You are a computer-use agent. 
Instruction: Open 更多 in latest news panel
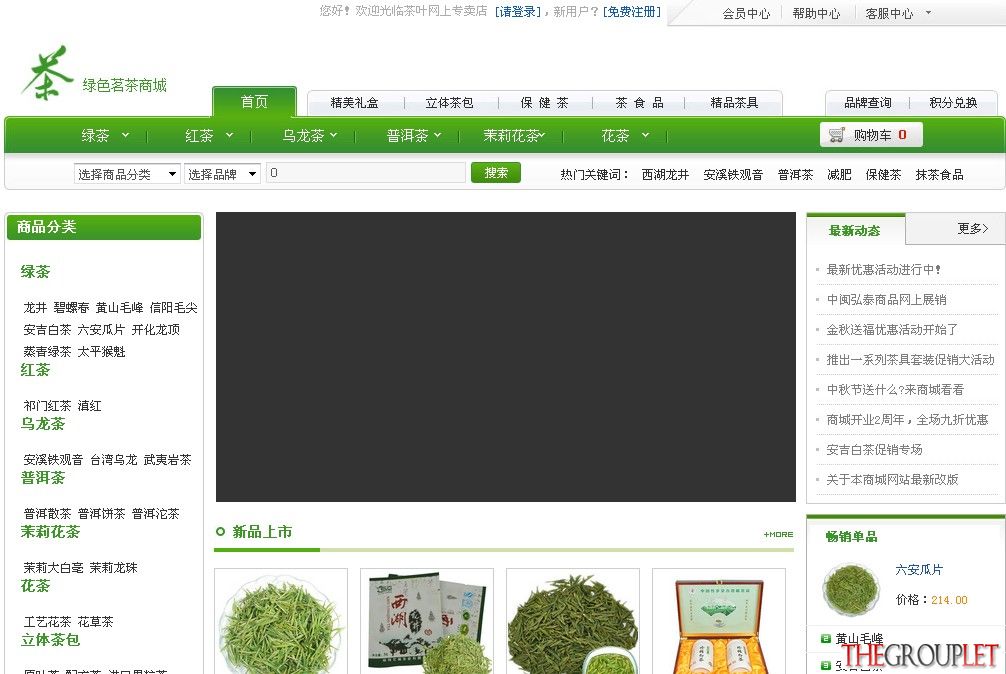point(973,228)
